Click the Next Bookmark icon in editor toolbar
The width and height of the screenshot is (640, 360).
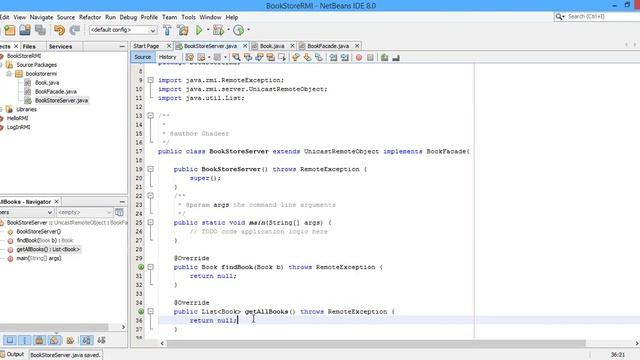pos(307,58)
